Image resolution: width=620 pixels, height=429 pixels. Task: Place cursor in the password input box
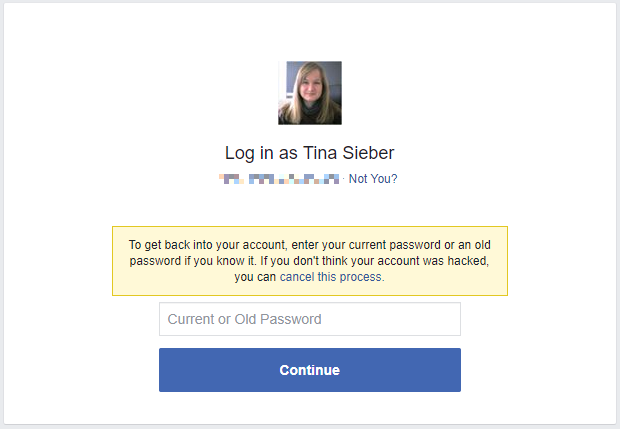point(310,320)
